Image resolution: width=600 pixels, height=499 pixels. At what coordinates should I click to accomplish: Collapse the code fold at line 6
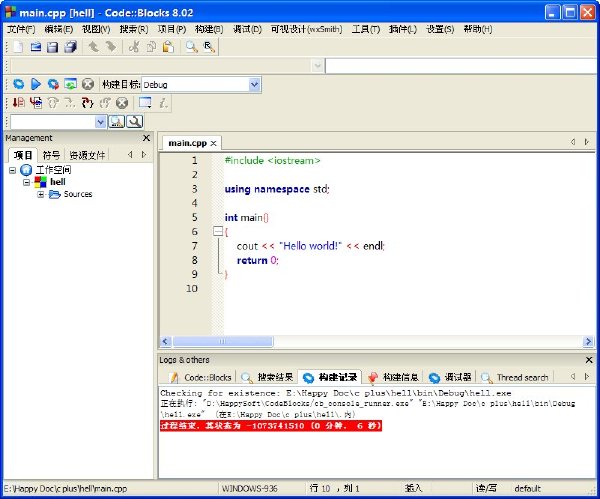click(x=218, y=231)
